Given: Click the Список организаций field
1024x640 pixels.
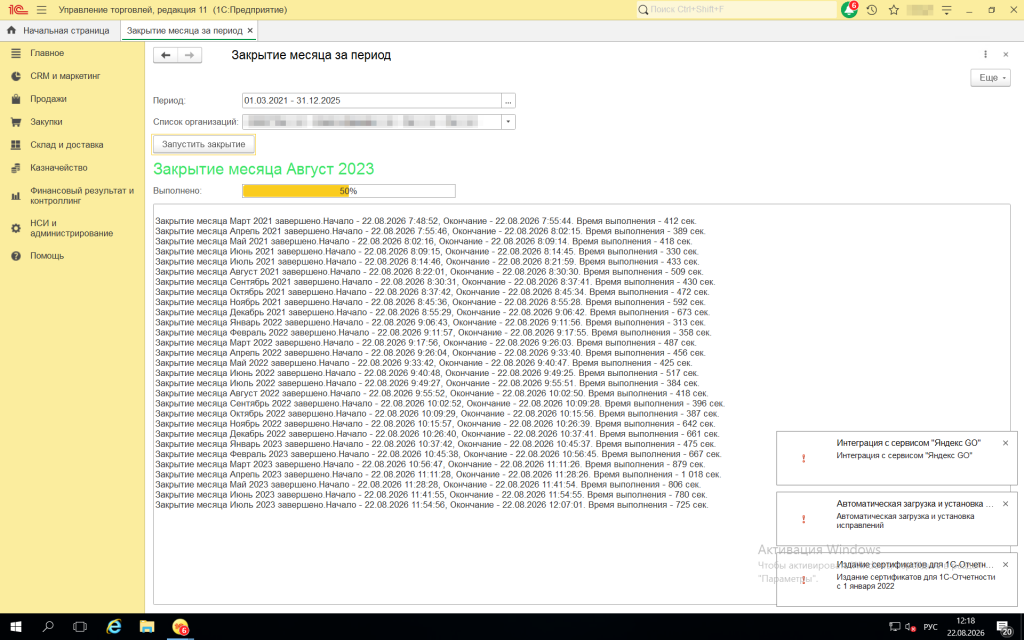Looking at the screenshot, I should coord(371,121).
